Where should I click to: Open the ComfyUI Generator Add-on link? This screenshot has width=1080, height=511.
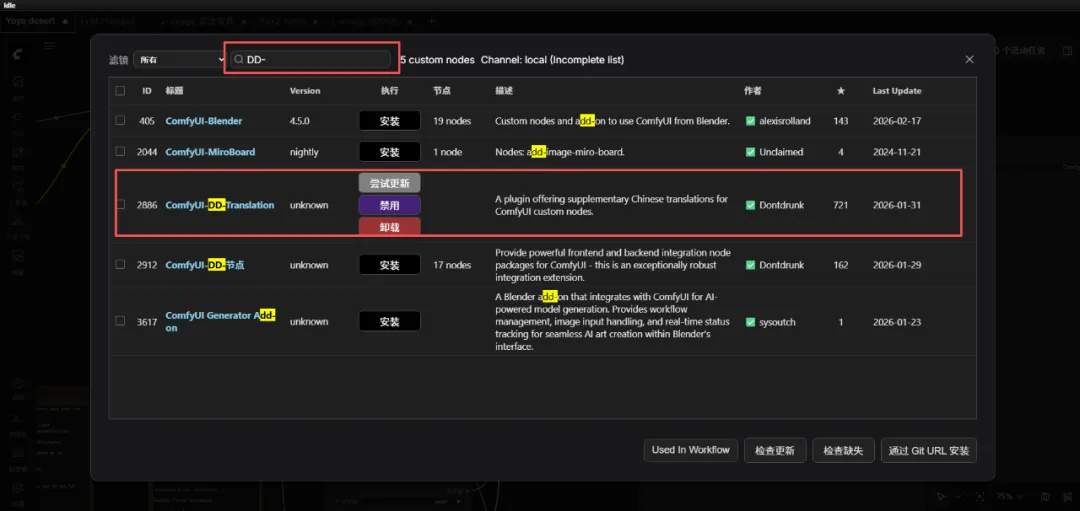coord(220,322)
